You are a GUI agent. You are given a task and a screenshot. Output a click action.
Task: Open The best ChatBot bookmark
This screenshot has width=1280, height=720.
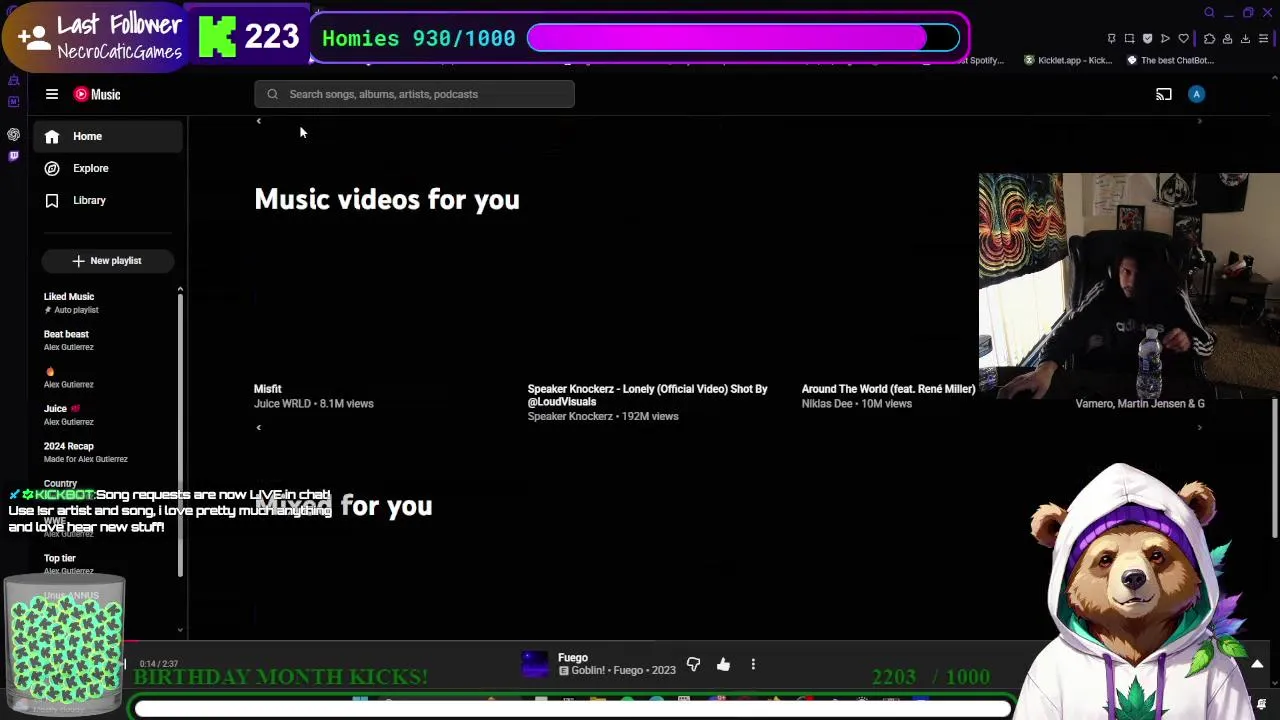coord(1170,60)
